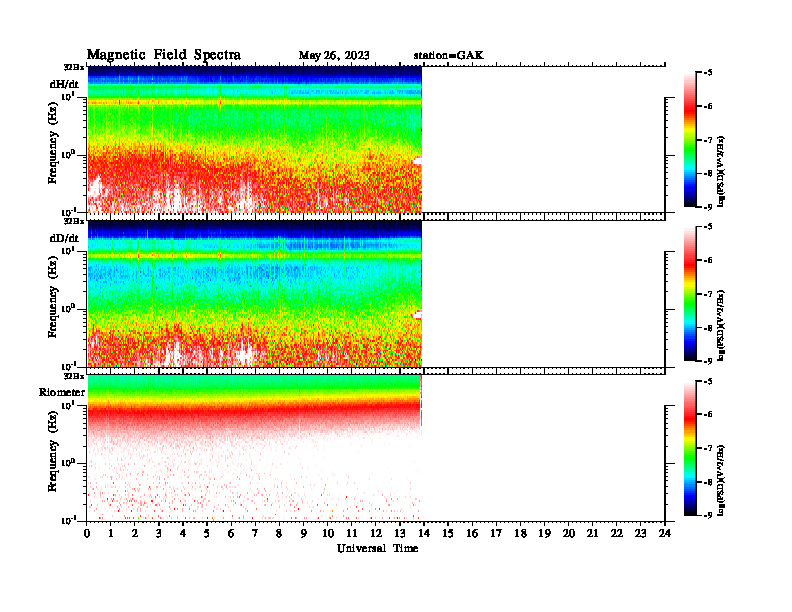Click the color bar beside dH/dt panel
Viewport: 792px width, 612px height.
tap(690, 139)
